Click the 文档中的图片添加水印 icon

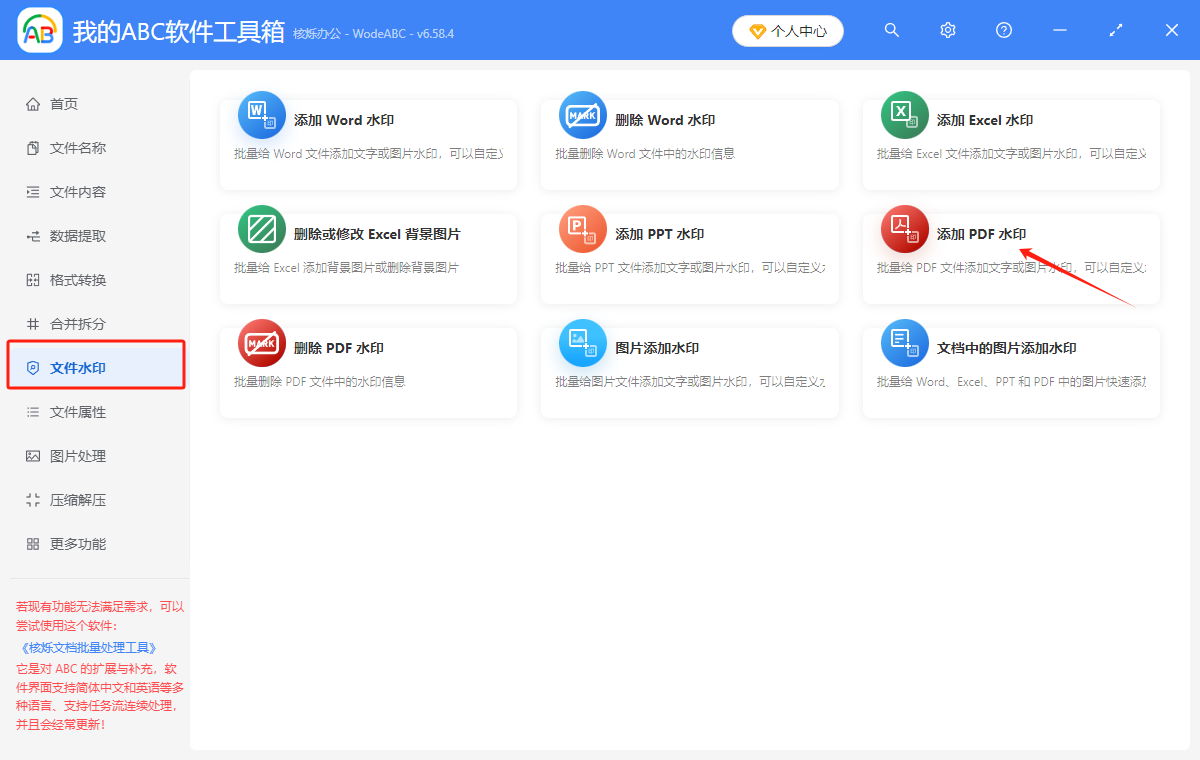tap(904, 343)
